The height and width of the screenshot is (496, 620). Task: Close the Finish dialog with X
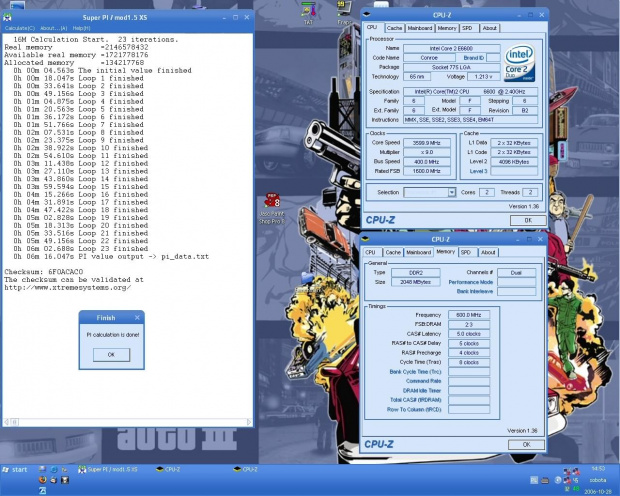(x=137, y=318)
